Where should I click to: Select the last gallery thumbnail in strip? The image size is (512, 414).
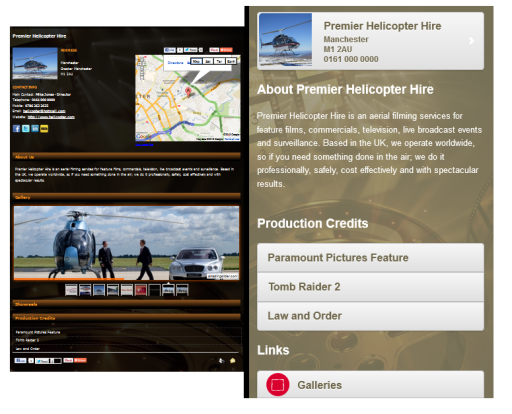pyautogui.click(x=182, y=290)
